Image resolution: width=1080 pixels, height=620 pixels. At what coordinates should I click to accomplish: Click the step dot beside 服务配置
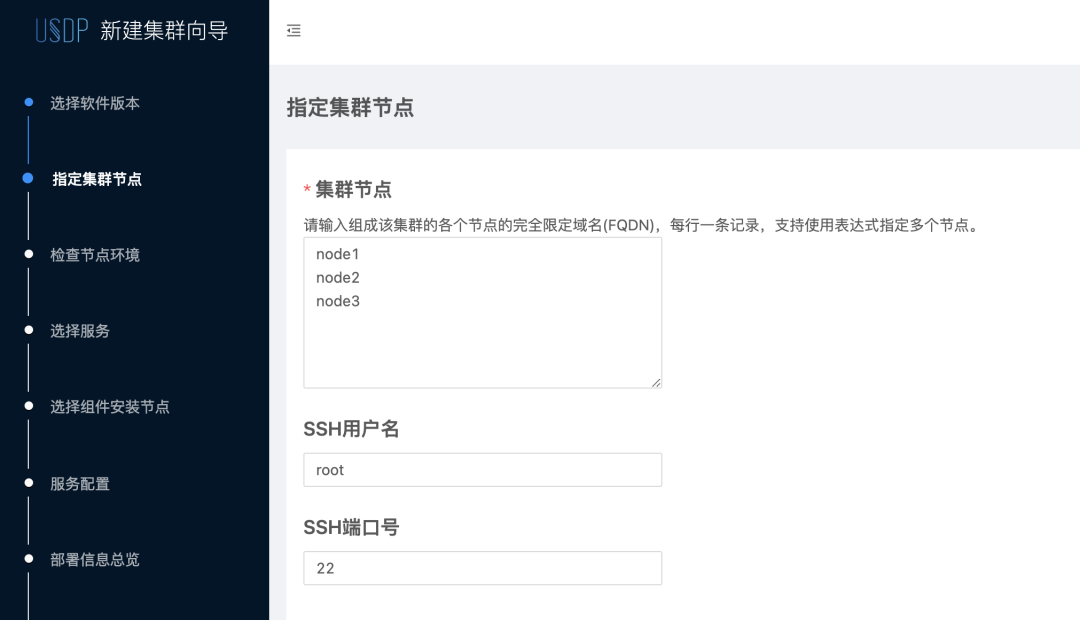coord(29,483)
